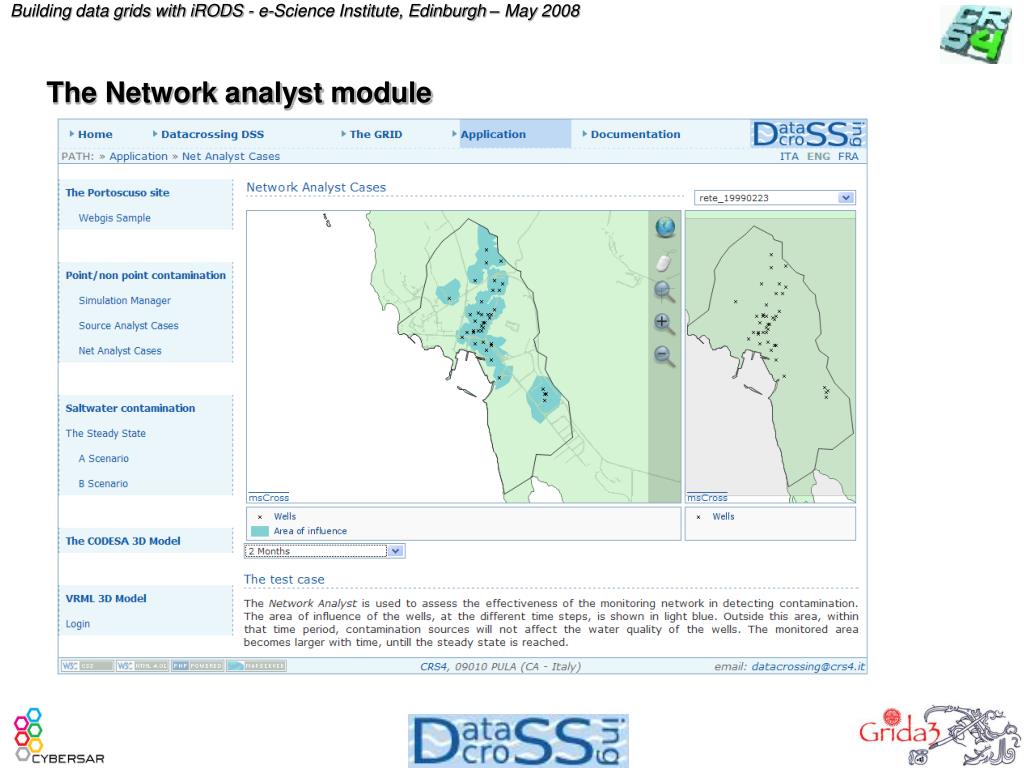Open The Steady State link

[105, 433]
